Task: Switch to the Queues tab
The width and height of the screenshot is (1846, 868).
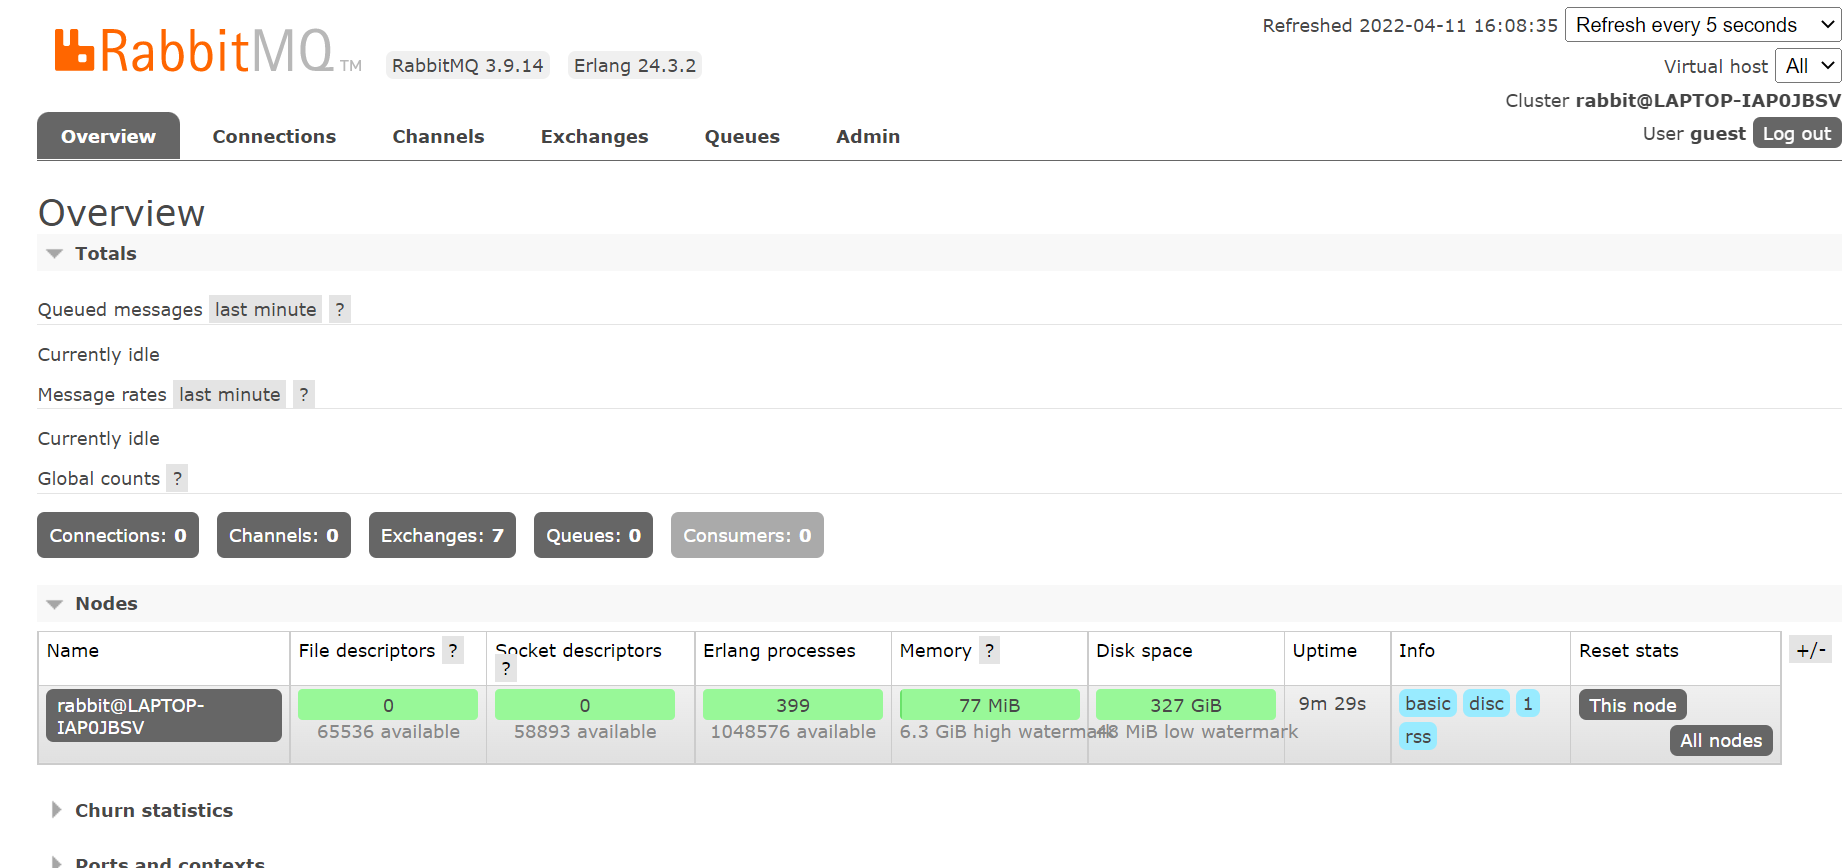Action: tap(742, 137)
